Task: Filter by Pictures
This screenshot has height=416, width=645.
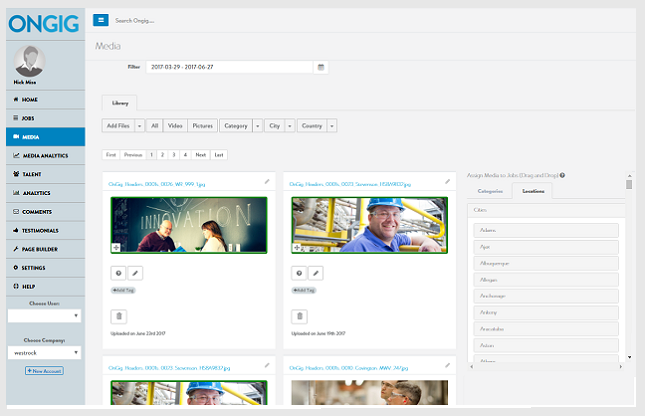Action: click(x=203, y=125)
